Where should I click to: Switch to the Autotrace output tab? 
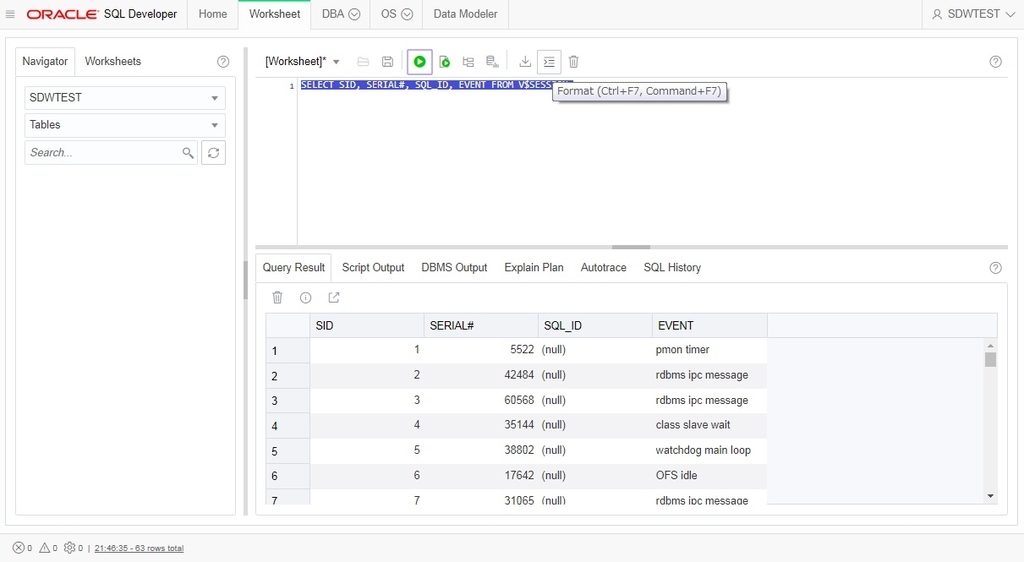pos(603,268)
